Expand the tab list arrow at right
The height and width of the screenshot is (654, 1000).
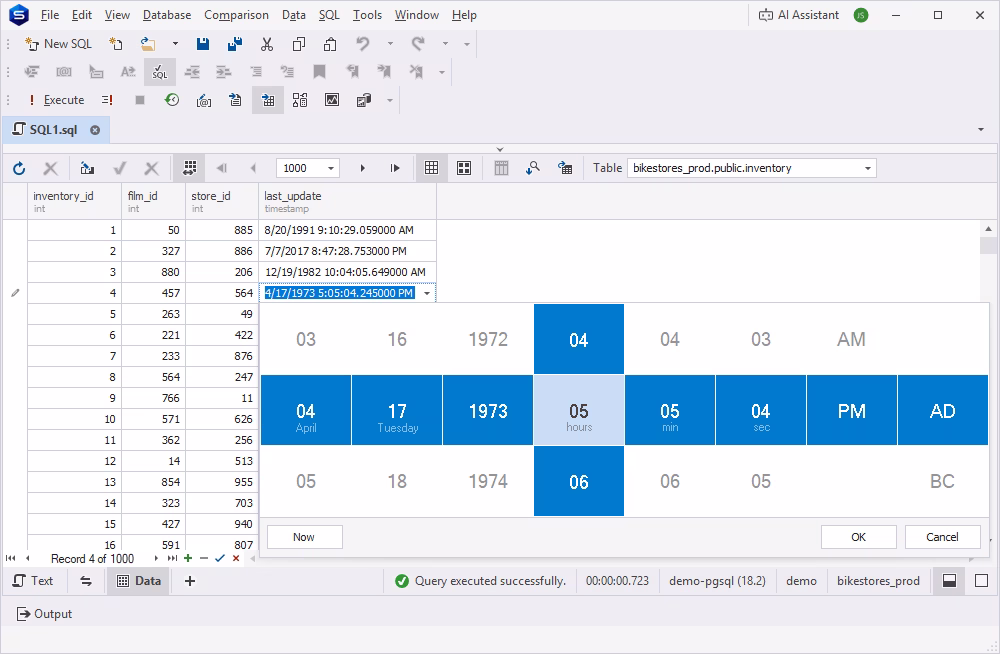pyautogui.click(x=980, y=130)
